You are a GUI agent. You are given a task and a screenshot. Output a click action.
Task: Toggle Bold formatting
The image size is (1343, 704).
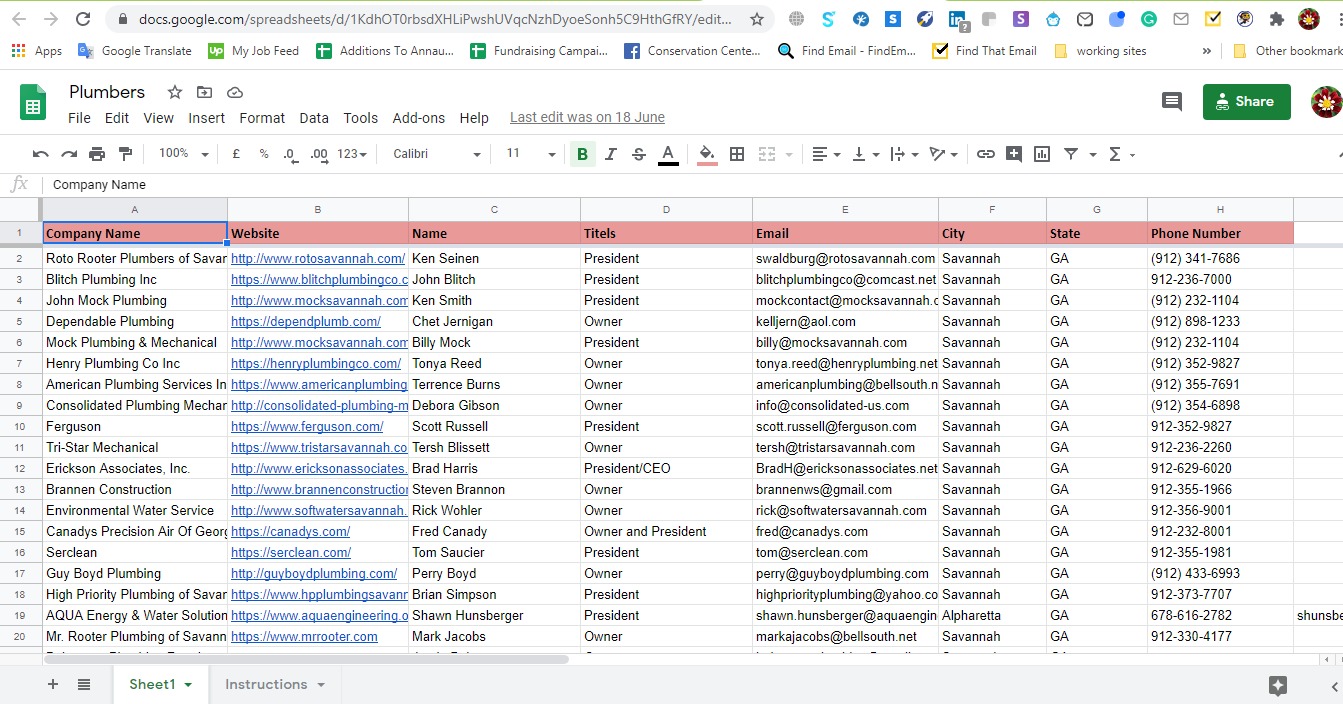[582, 154]
